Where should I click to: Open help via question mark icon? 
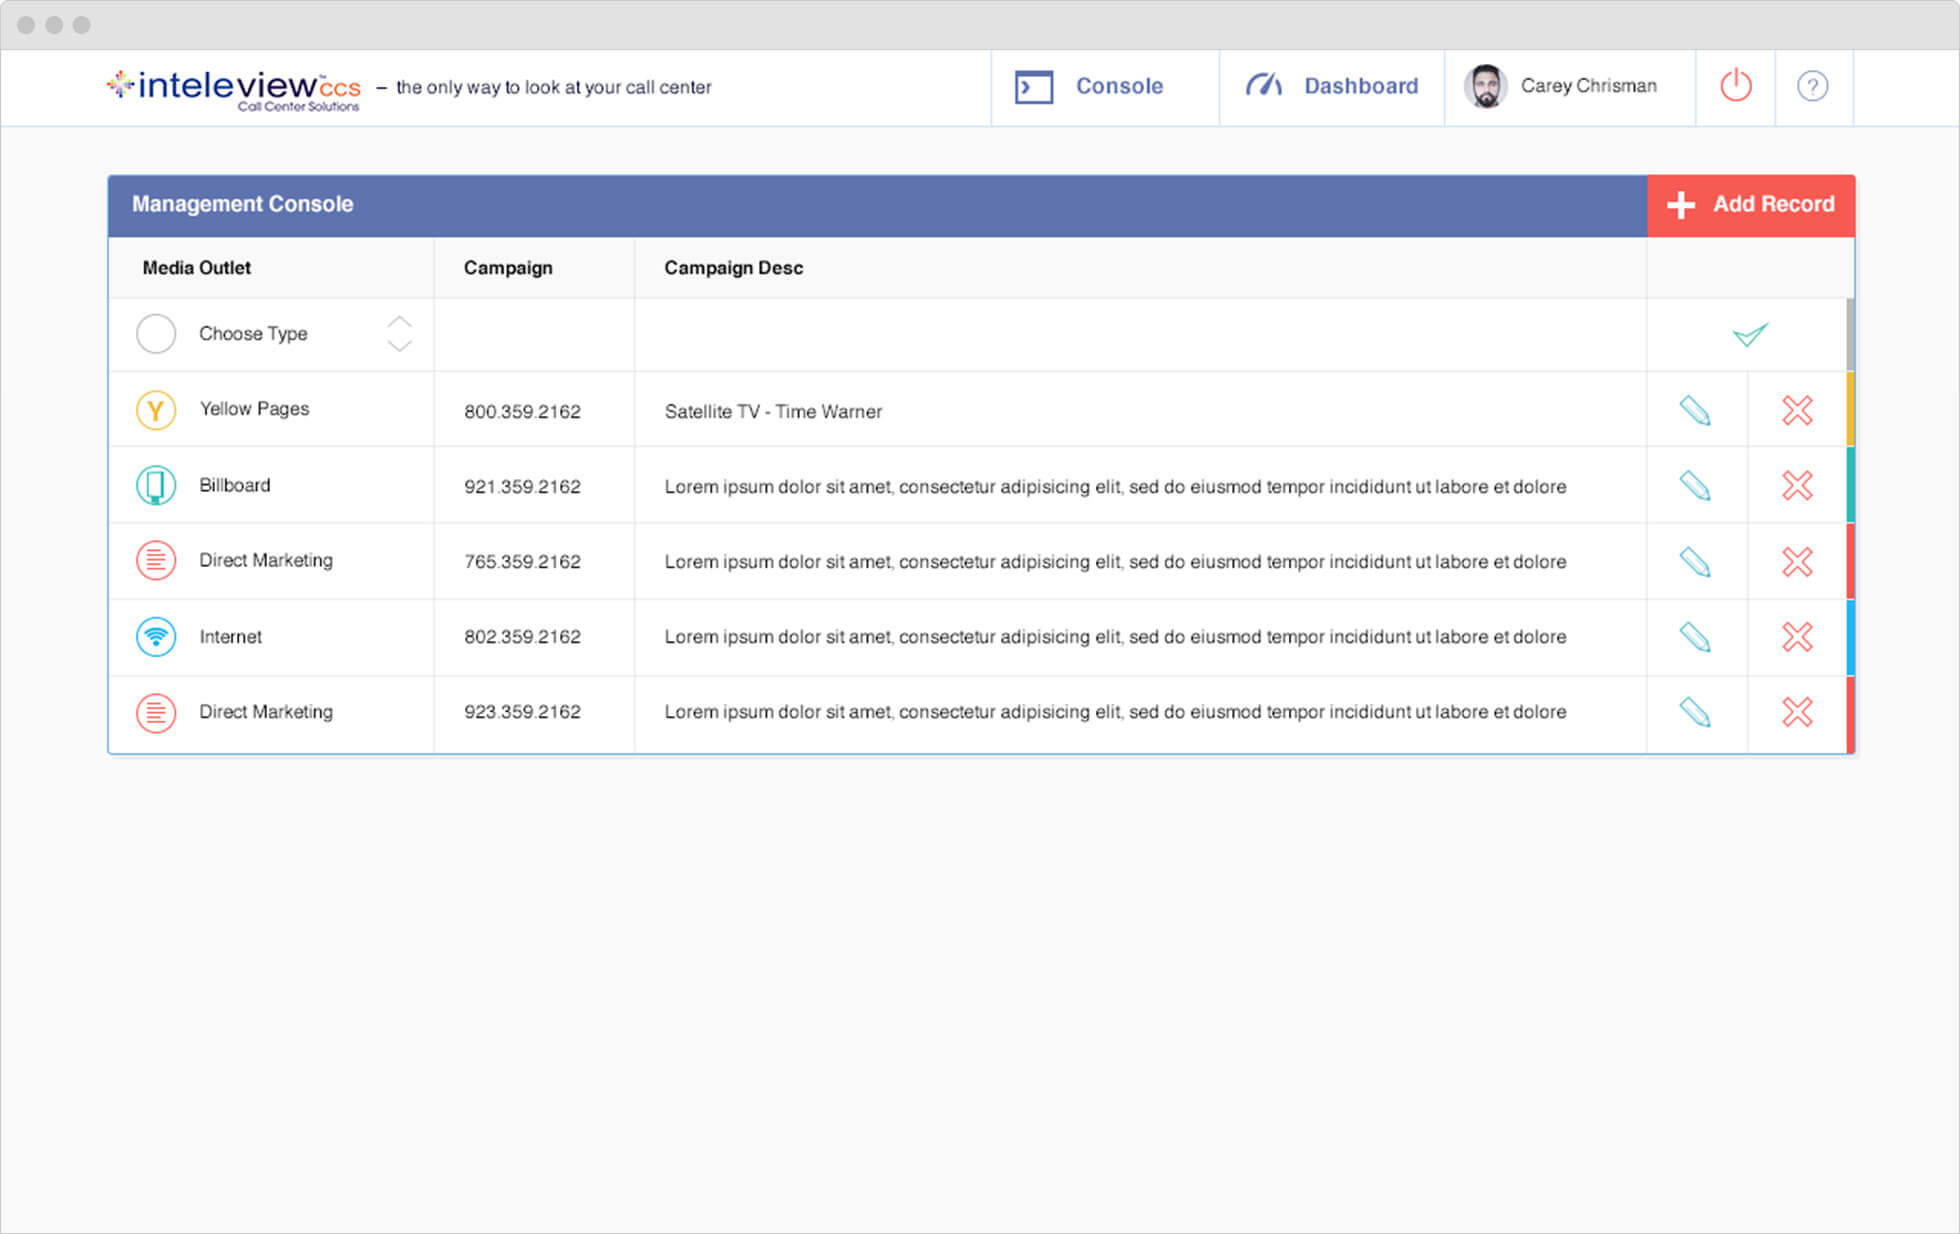tap(1812, 86)
